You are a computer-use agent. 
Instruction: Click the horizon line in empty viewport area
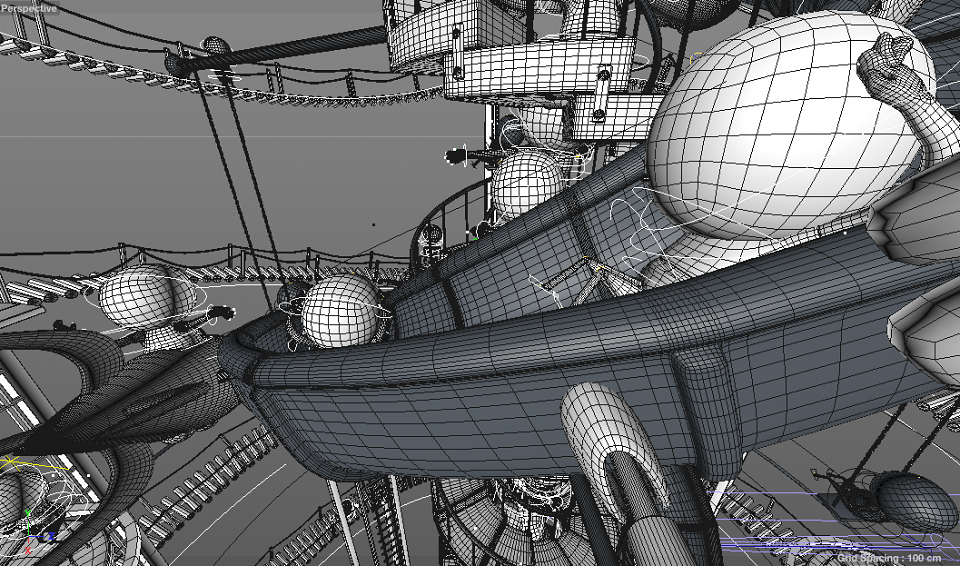[x=200, y=136]
